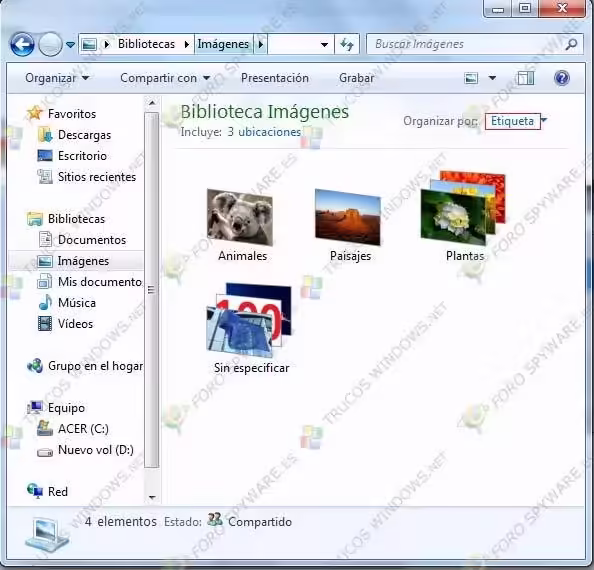Choose Grabar in the toolbar
Viewport: 594px width, 570px height.
click(356, 78)
